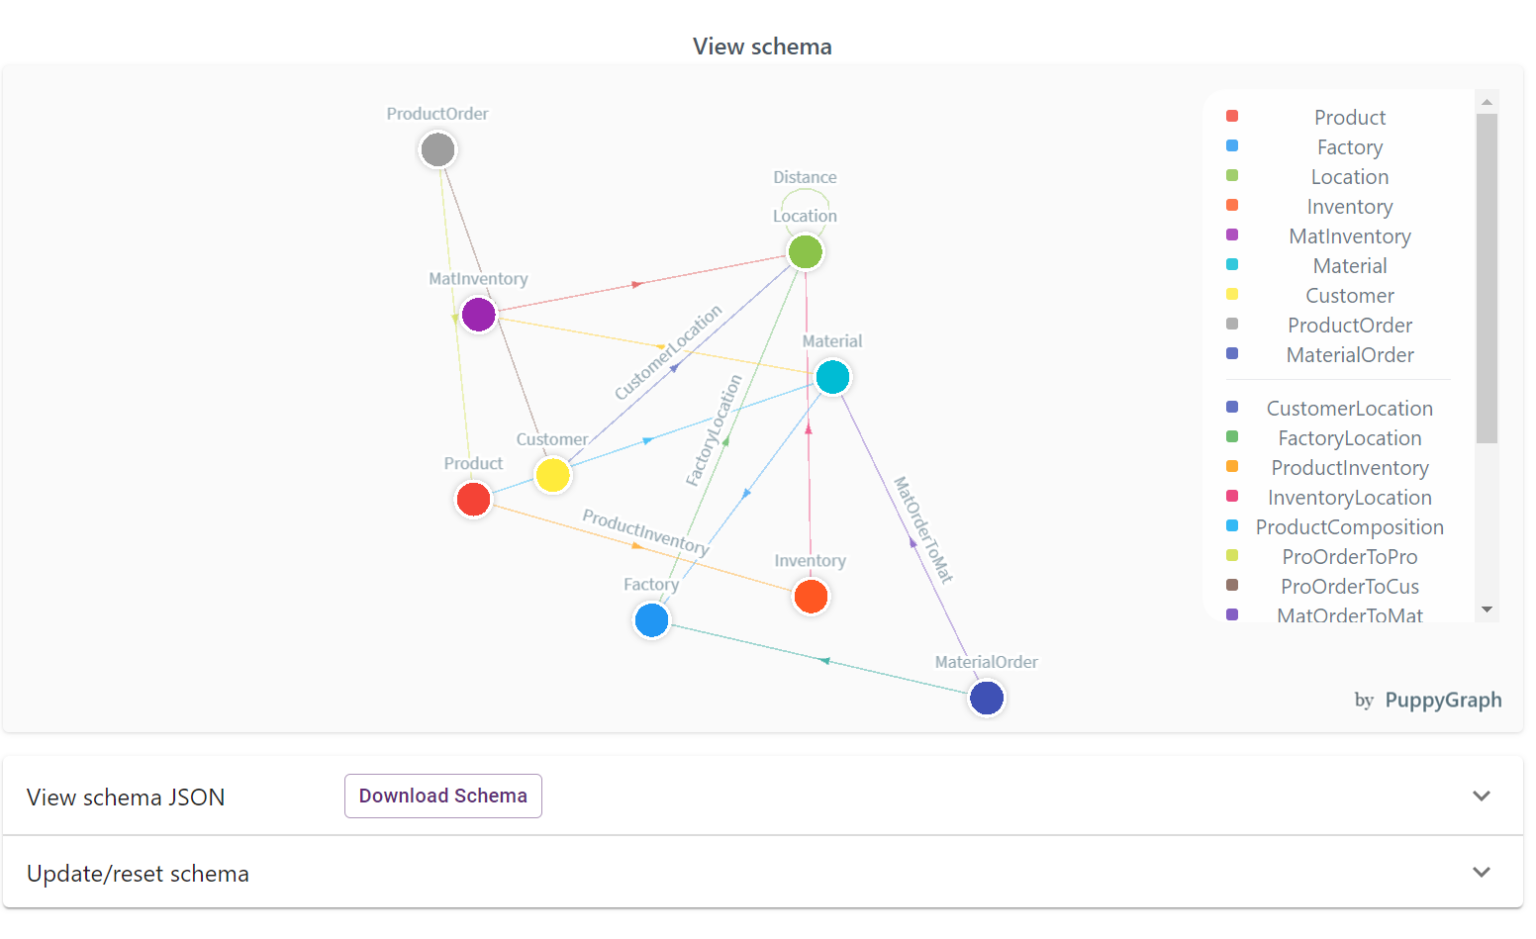Click the MatOrderToMat color swatch in legend
1536x939 pixels.
click(1232, 614)
